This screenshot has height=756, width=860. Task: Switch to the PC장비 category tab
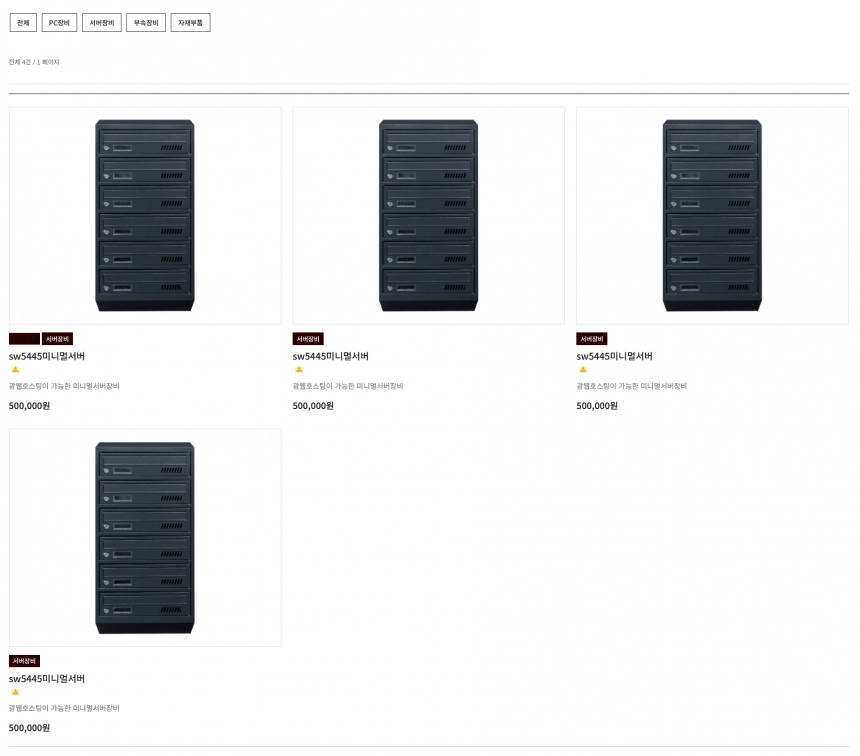coord(59,22)
